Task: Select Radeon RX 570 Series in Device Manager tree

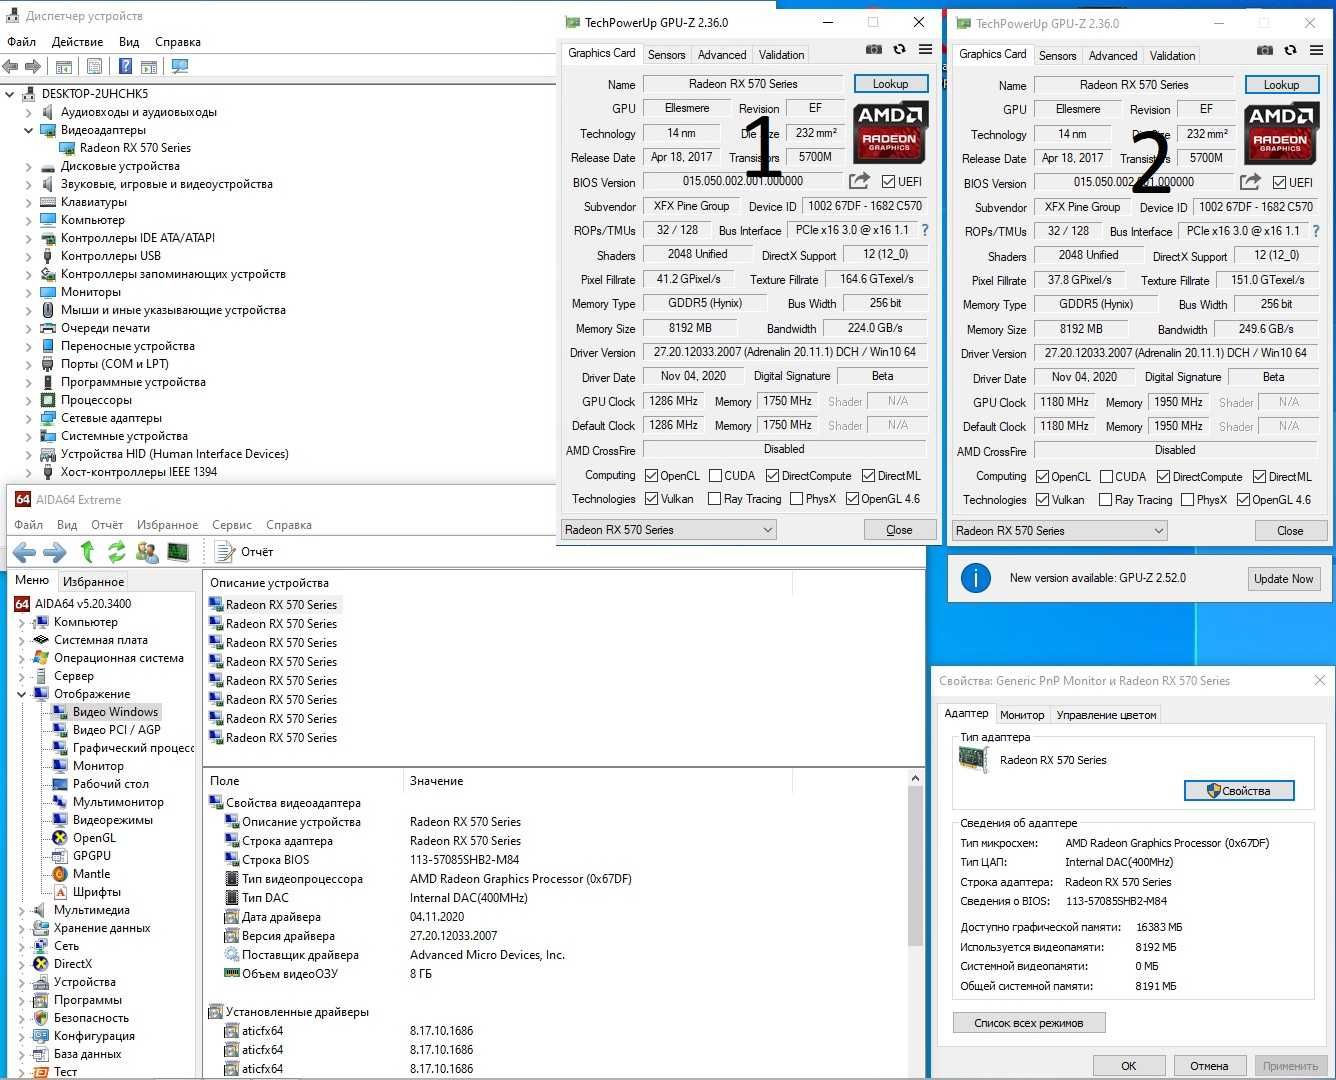Action: click(135, 148)
